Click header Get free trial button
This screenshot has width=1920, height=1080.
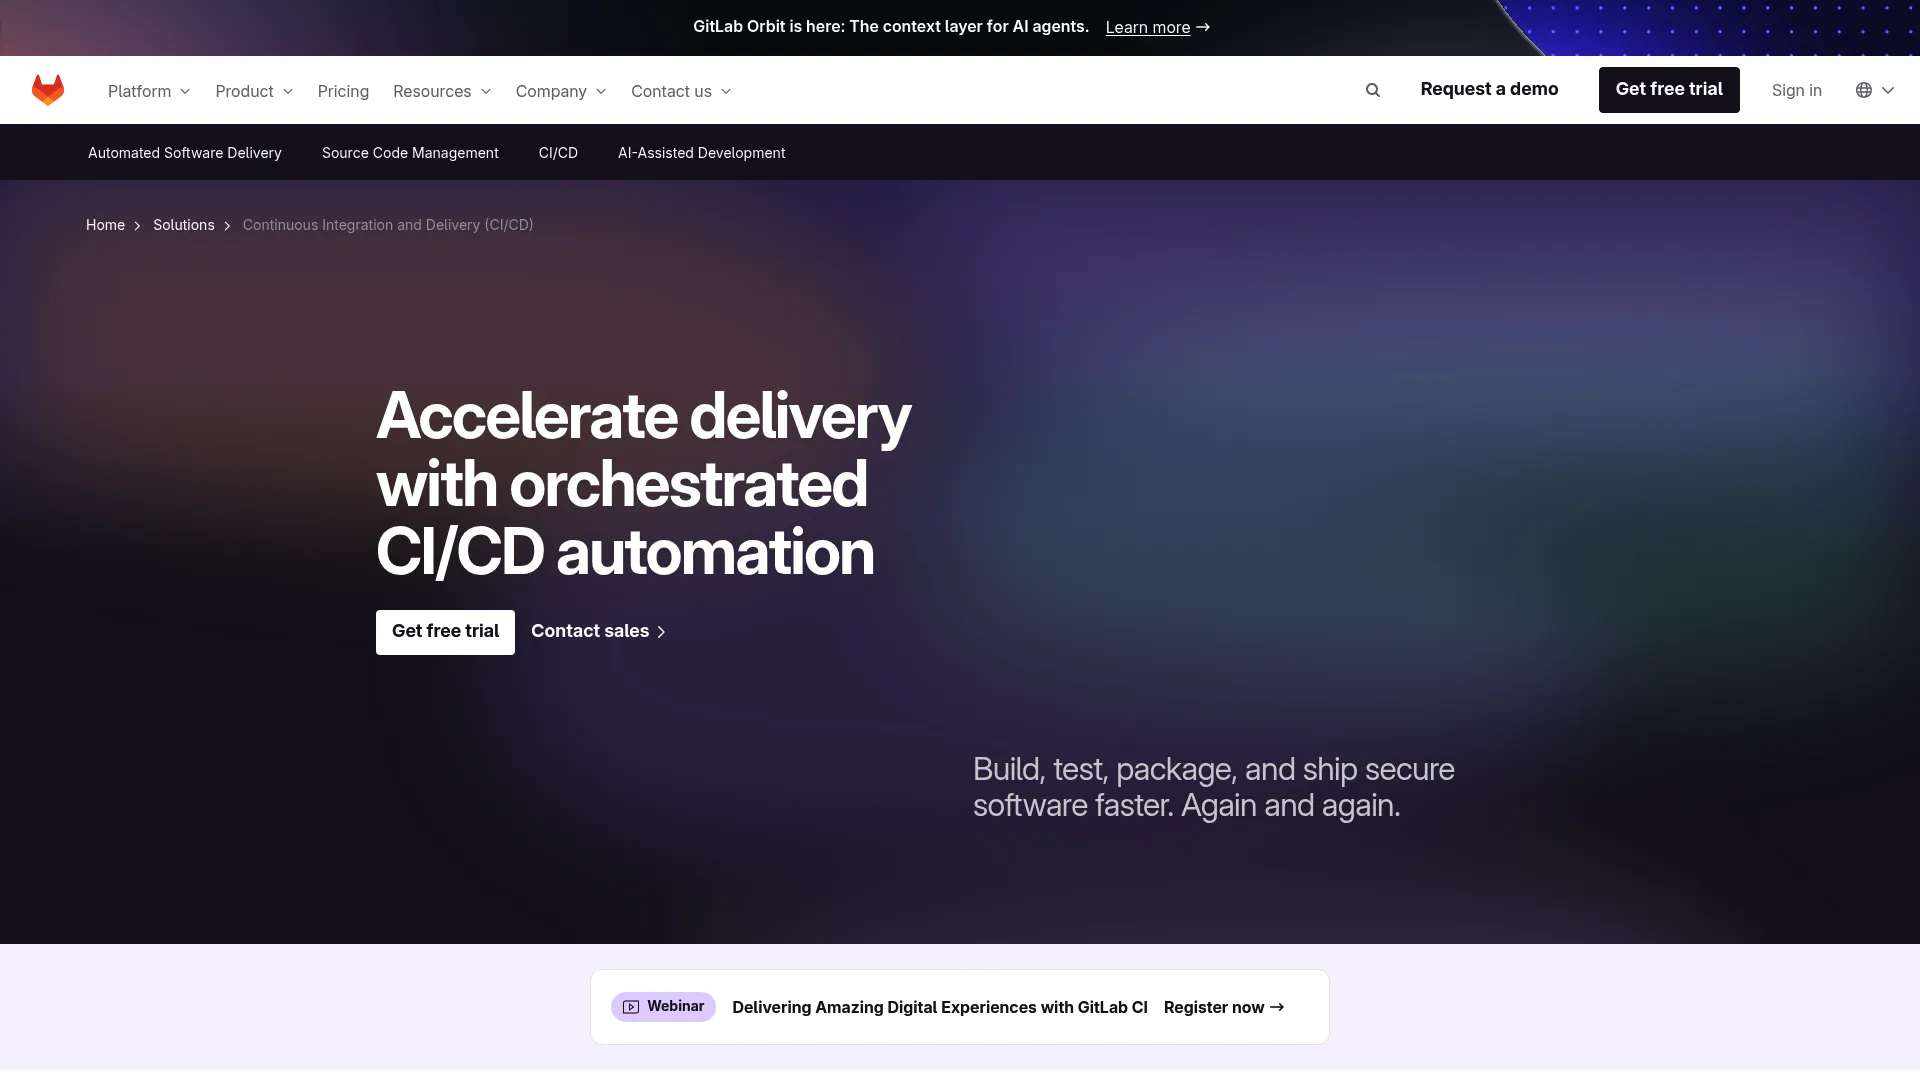coord(1669,90)
